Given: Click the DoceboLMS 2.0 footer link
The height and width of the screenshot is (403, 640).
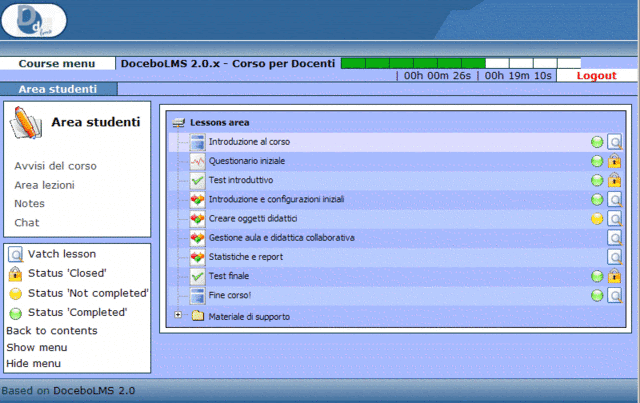Looking at the screenshot, I should (x=94, y=391).
